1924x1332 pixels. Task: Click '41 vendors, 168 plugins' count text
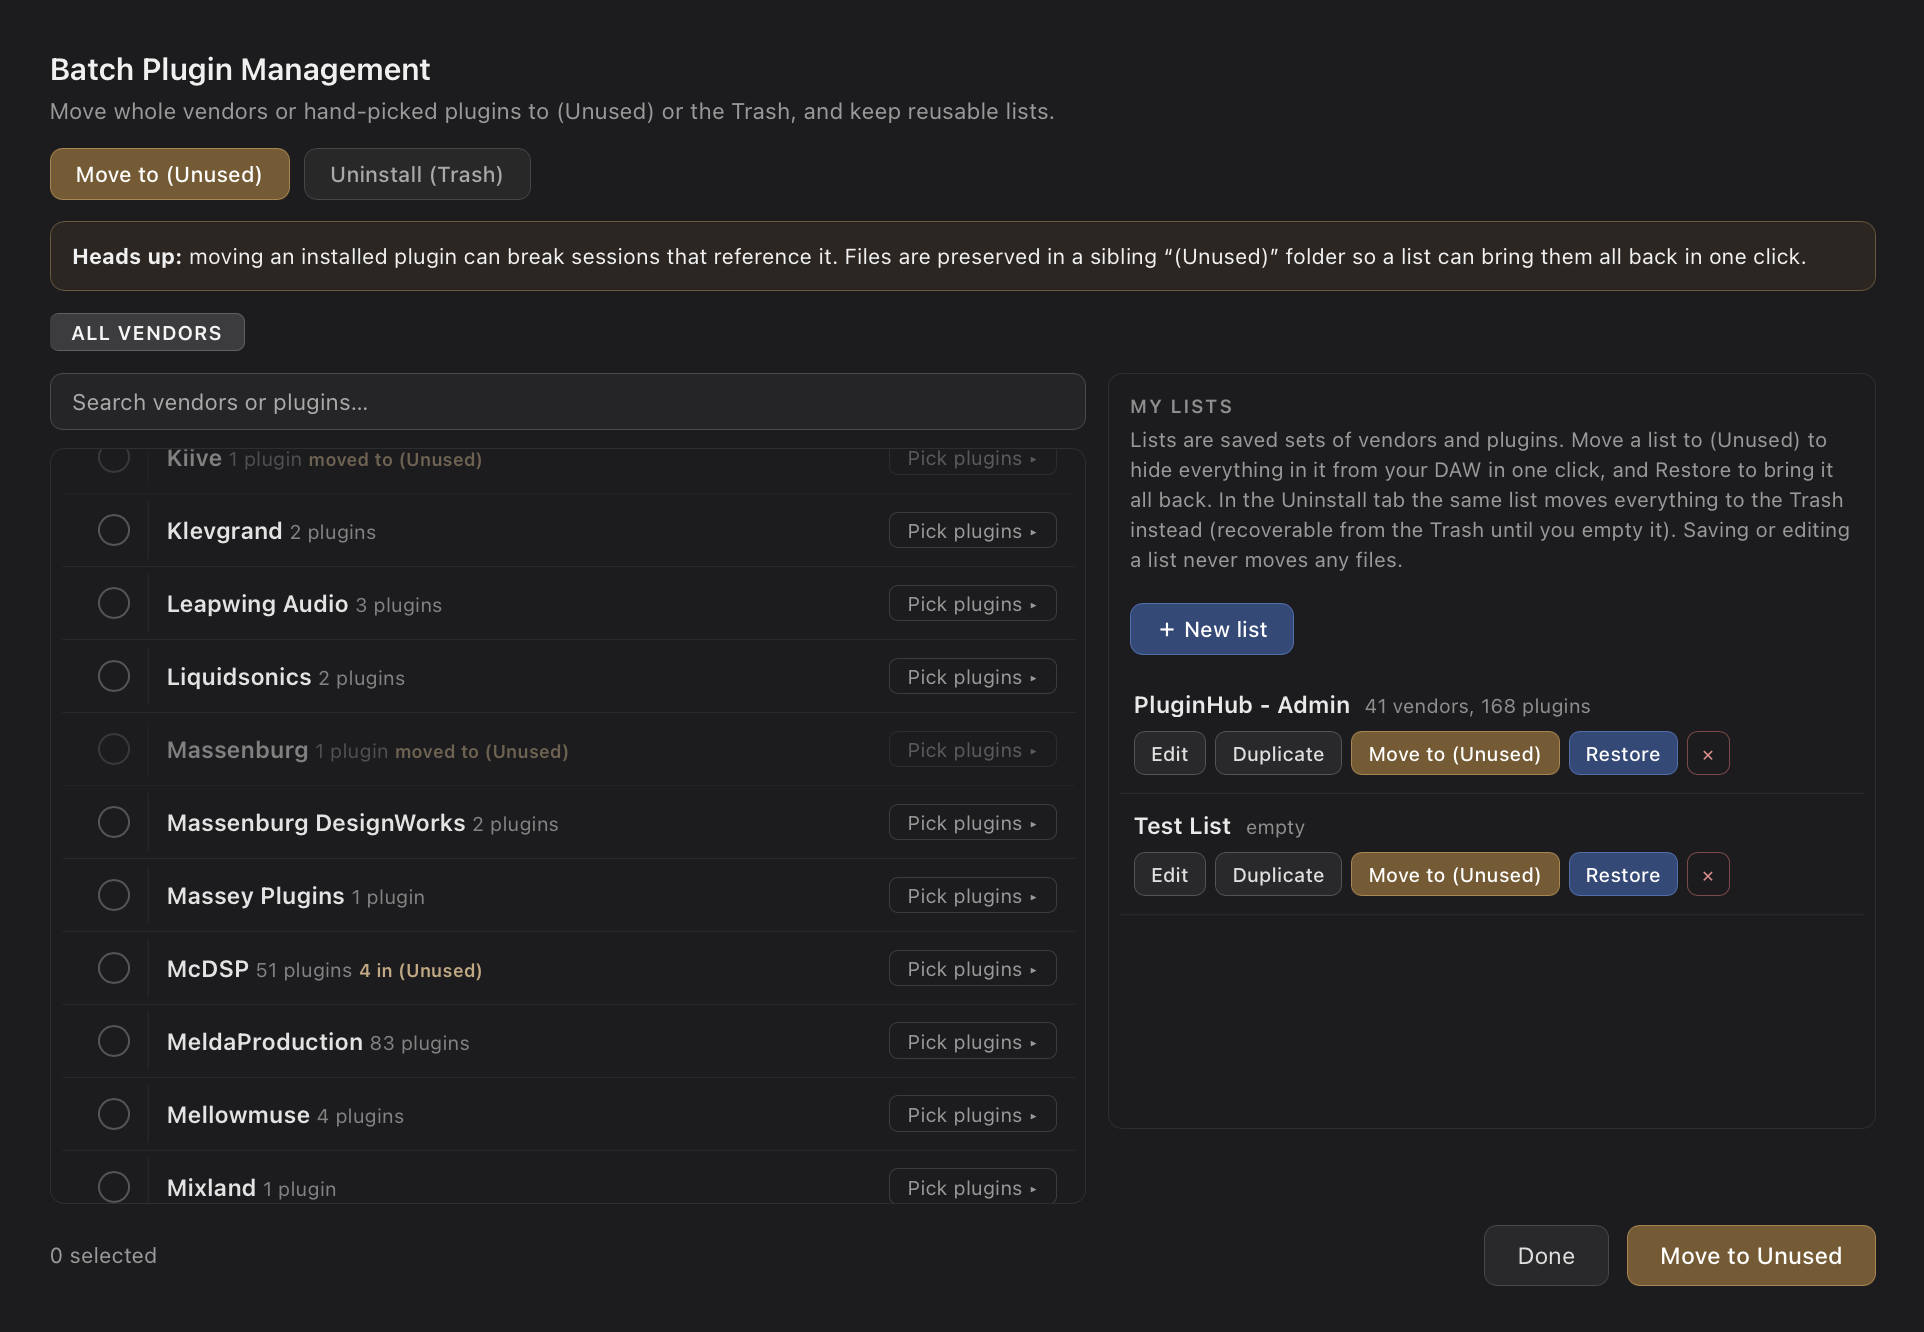(1478, 706)
